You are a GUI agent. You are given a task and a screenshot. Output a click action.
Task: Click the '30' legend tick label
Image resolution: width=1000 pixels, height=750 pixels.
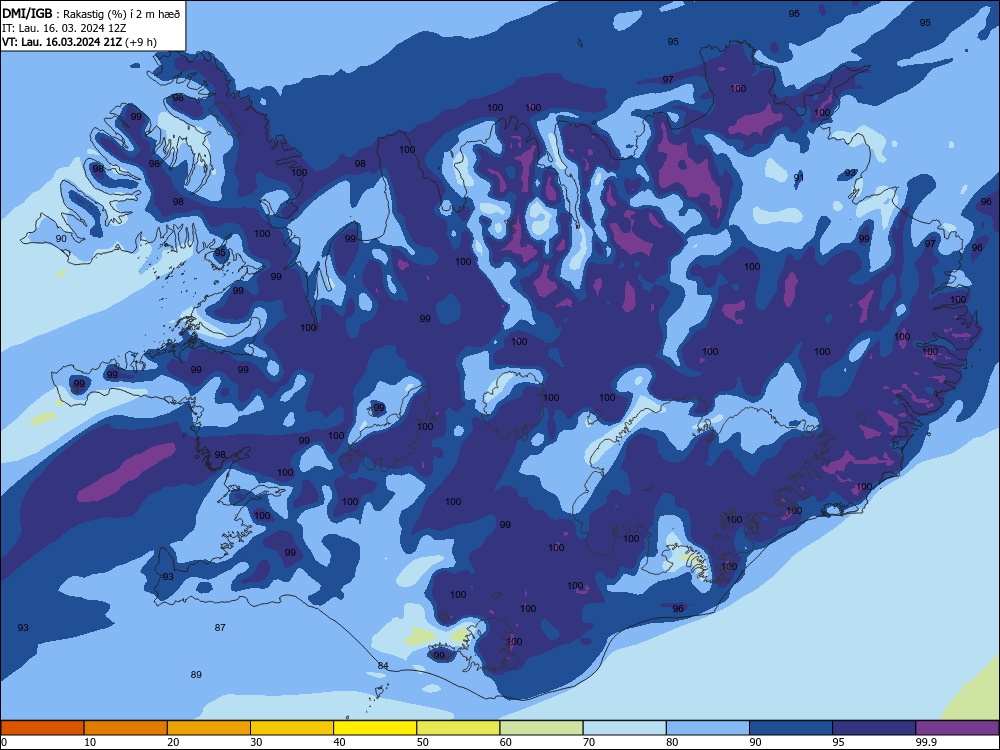coord(256,742)
